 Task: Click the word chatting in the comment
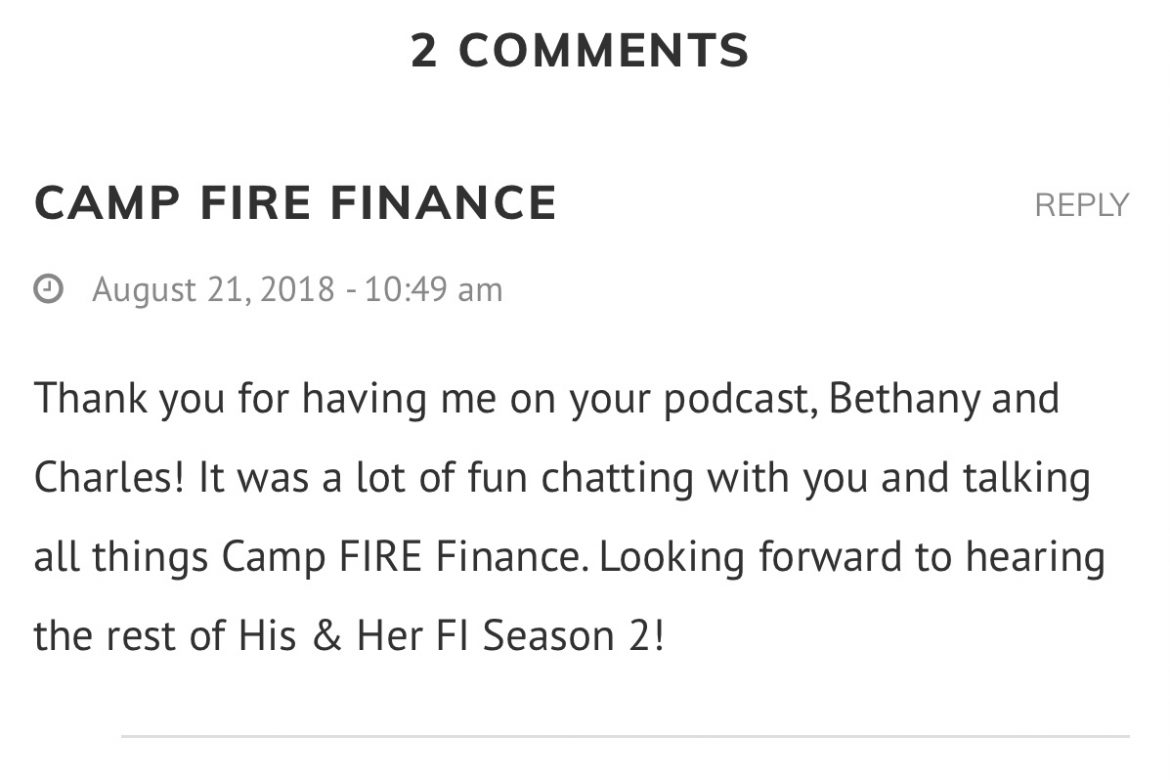617,478
